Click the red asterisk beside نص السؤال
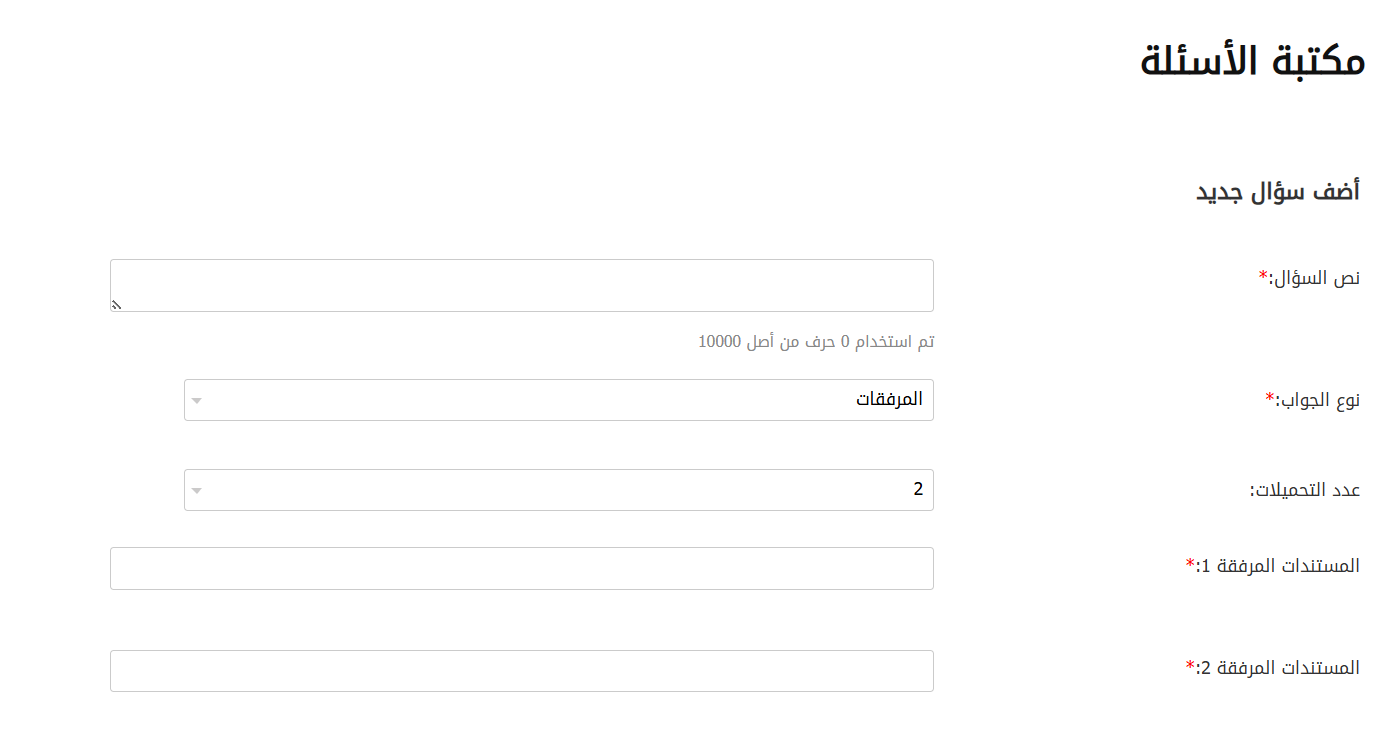This screenshot has height=730, width=1396. click(x=1263, y=275)
